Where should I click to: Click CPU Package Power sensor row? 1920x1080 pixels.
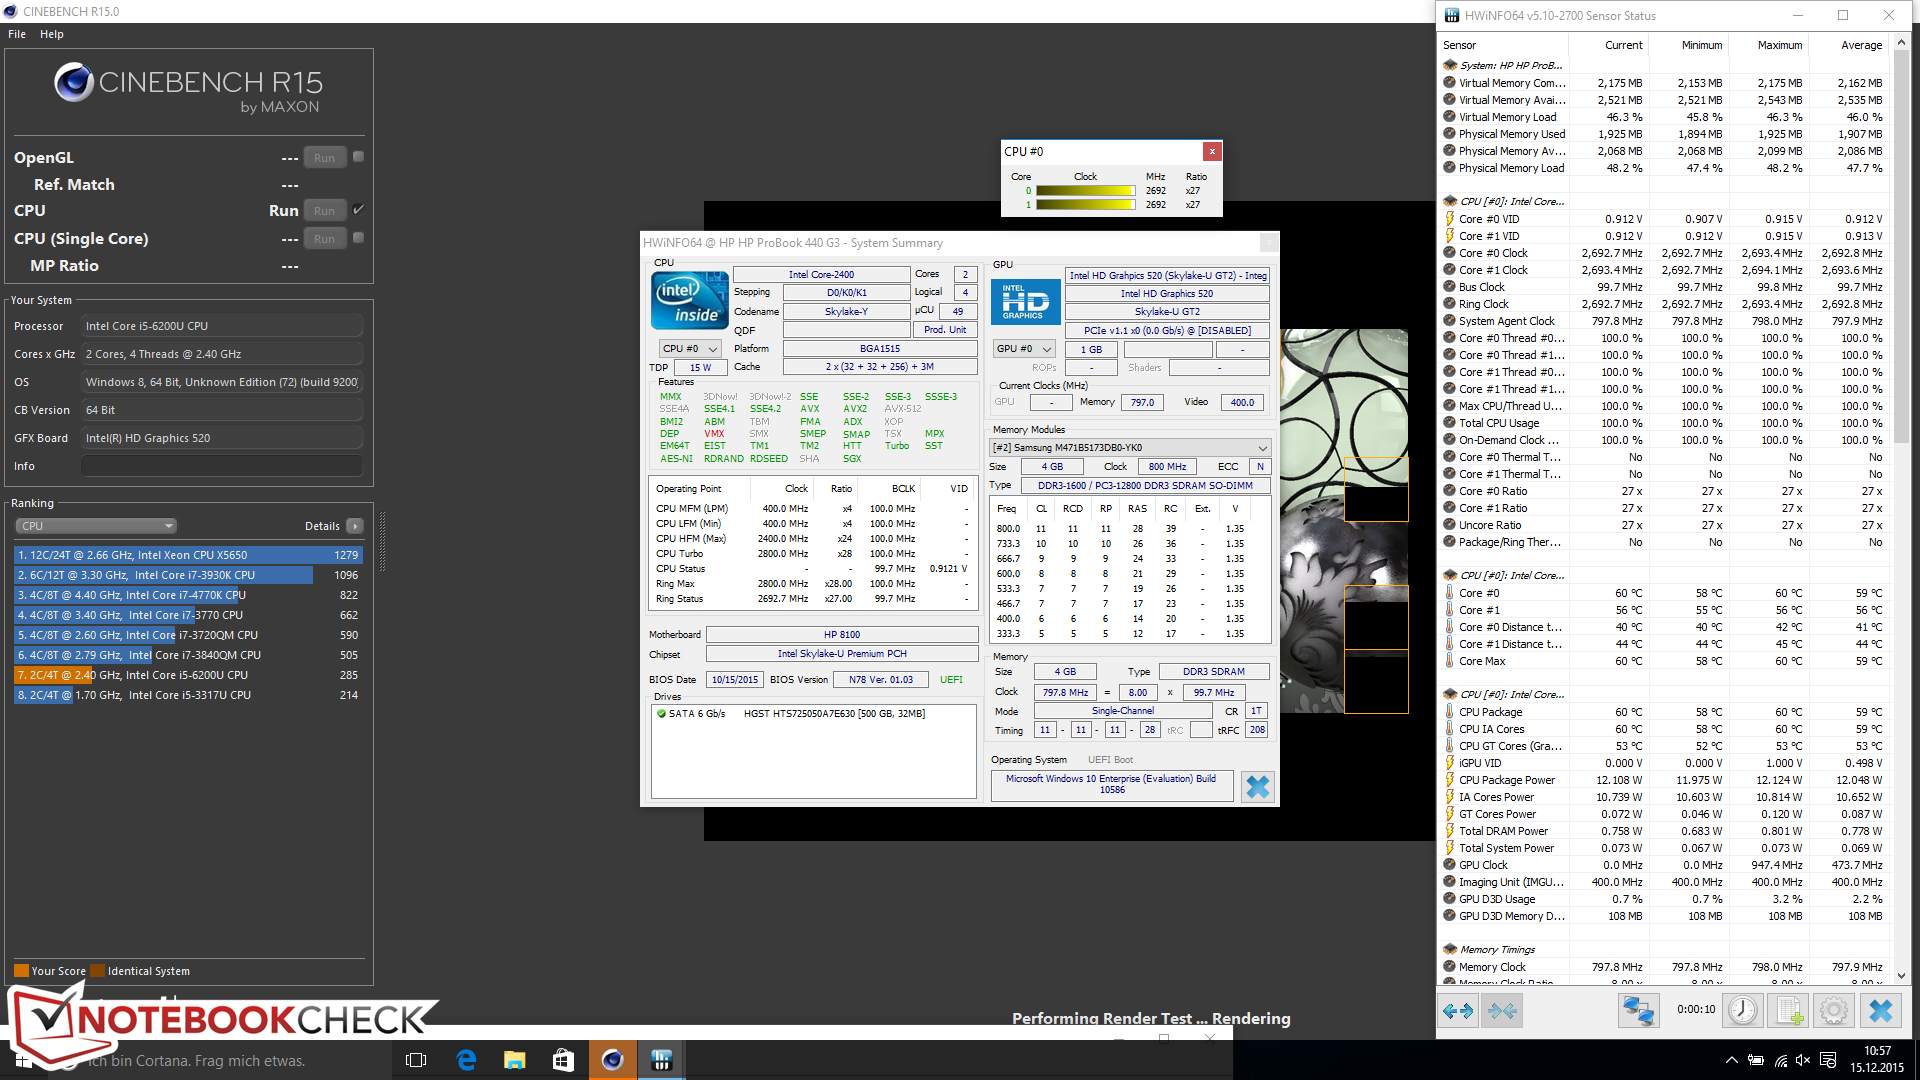(1663, 780)
